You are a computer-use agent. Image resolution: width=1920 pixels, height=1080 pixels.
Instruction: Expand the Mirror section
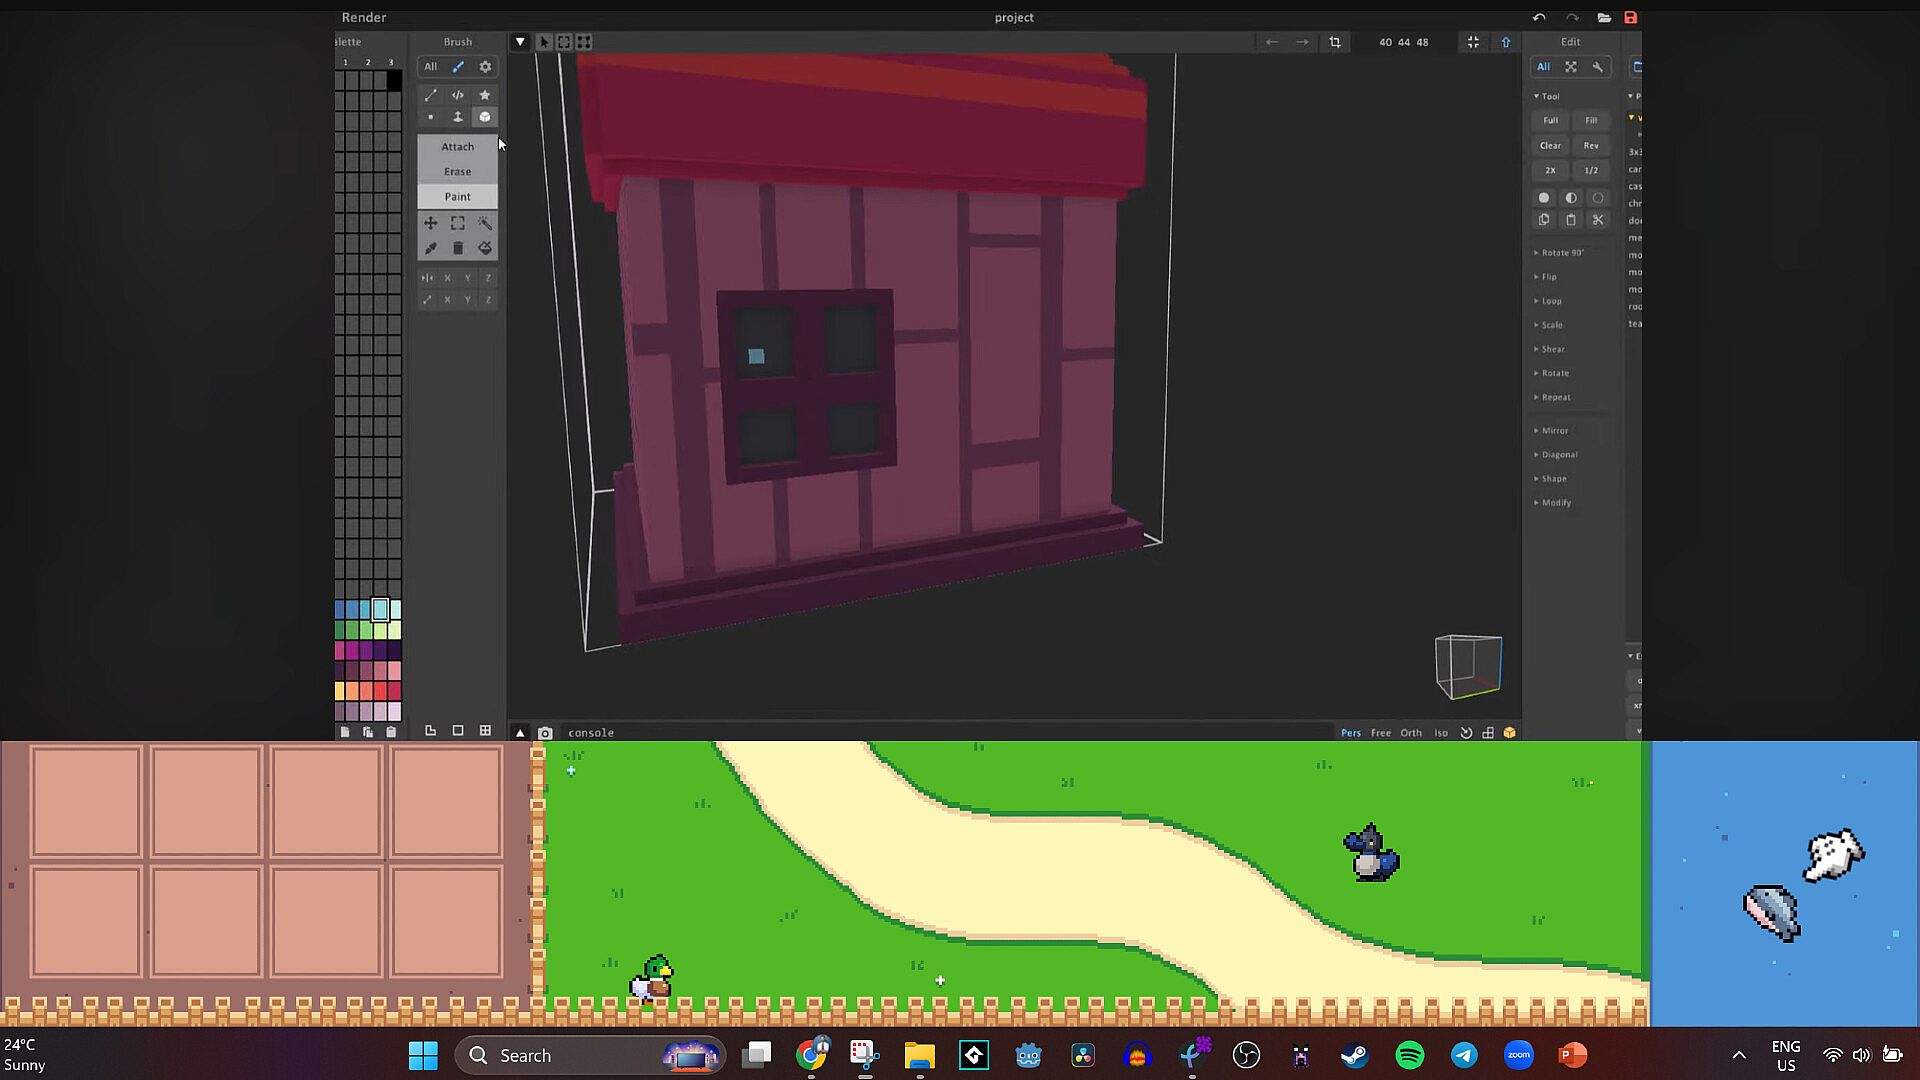tap(1554, 431)
